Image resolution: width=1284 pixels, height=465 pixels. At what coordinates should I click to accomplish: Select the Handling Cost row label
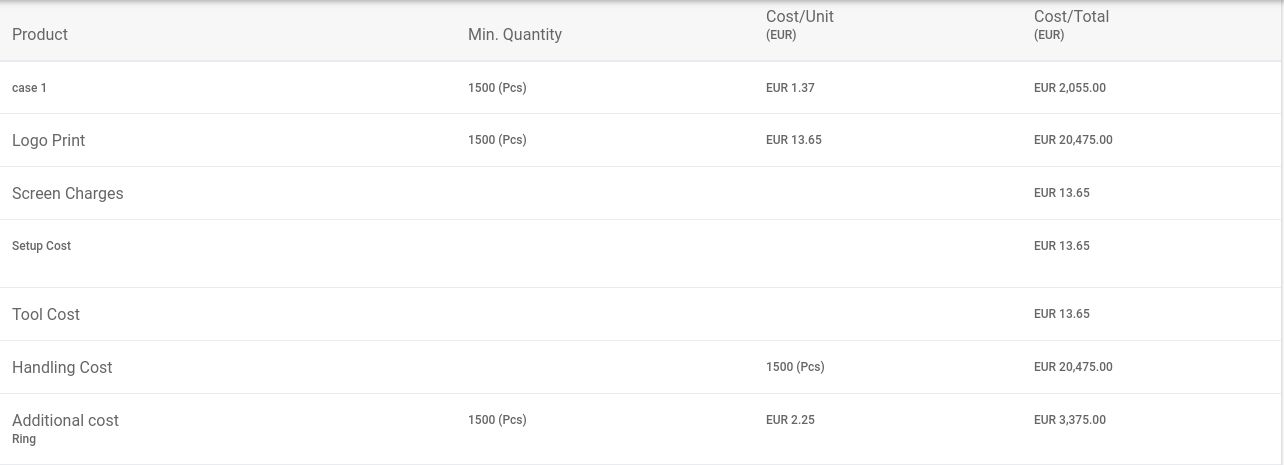[x=62, y=367]
